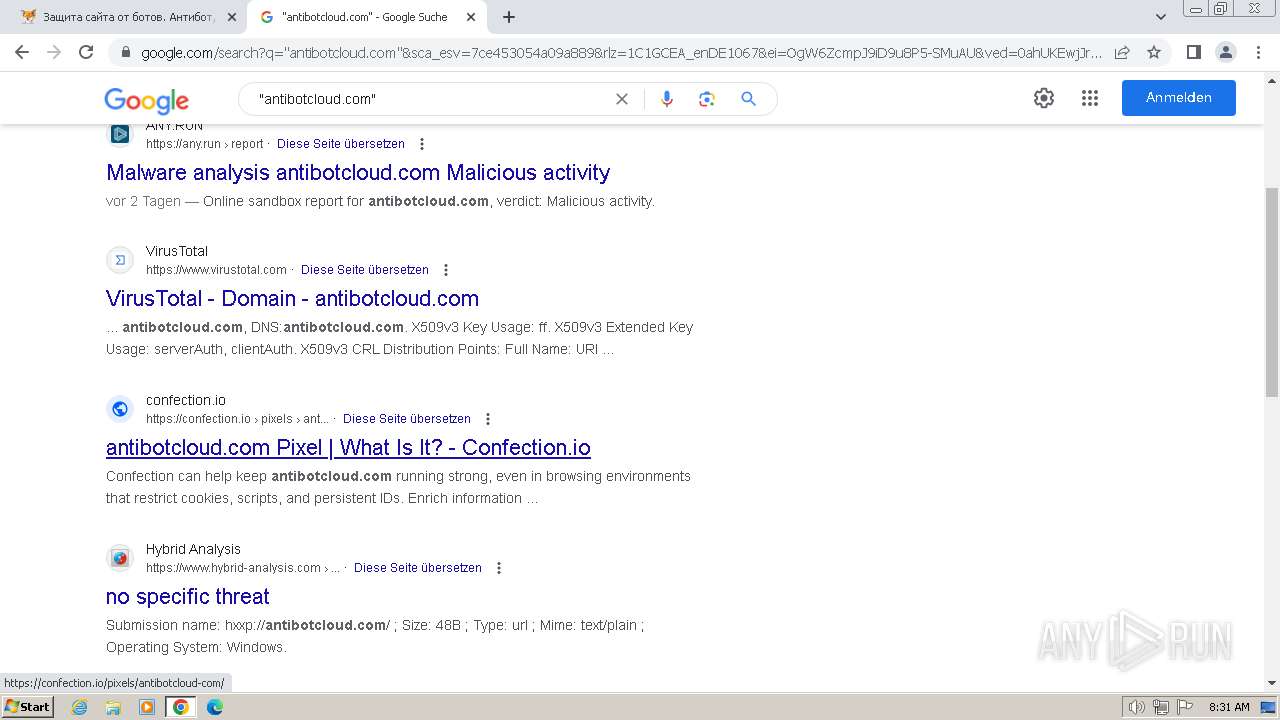Open Chrome side panel
Viewport: 1280px width, 720px height.
pyautogui.click(x=1193, y=52)
